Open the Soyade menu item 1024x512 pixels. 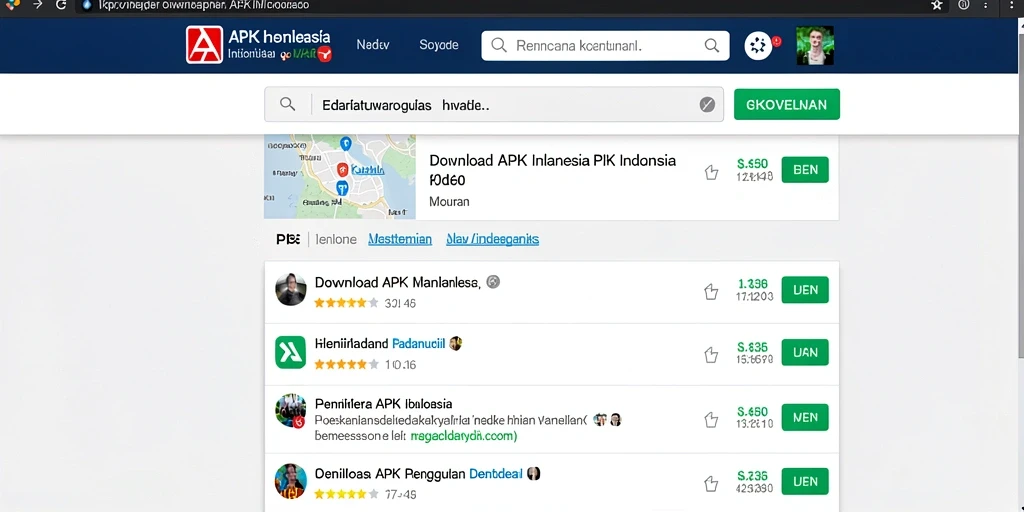(x=439, y=45)
